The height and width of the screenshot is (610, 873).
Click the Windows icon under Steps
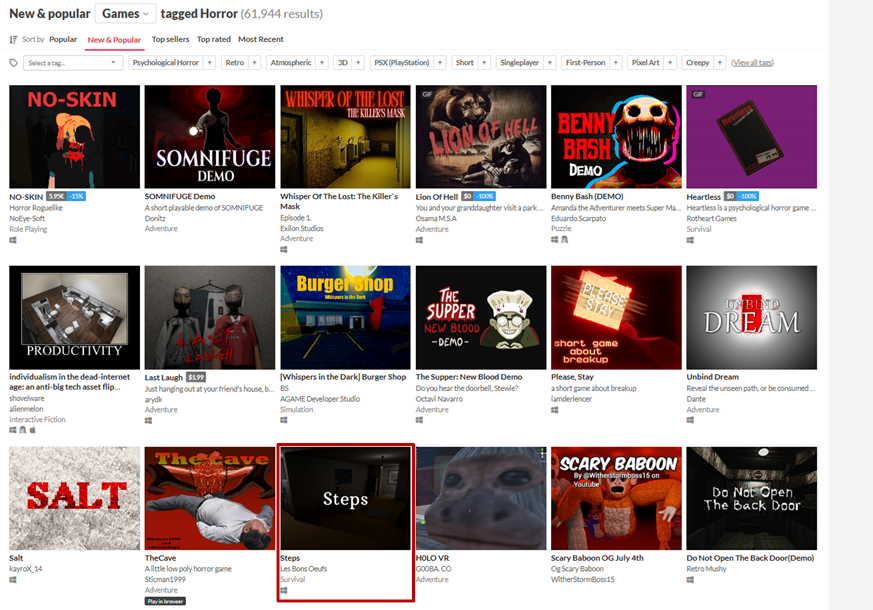(284, 590)
